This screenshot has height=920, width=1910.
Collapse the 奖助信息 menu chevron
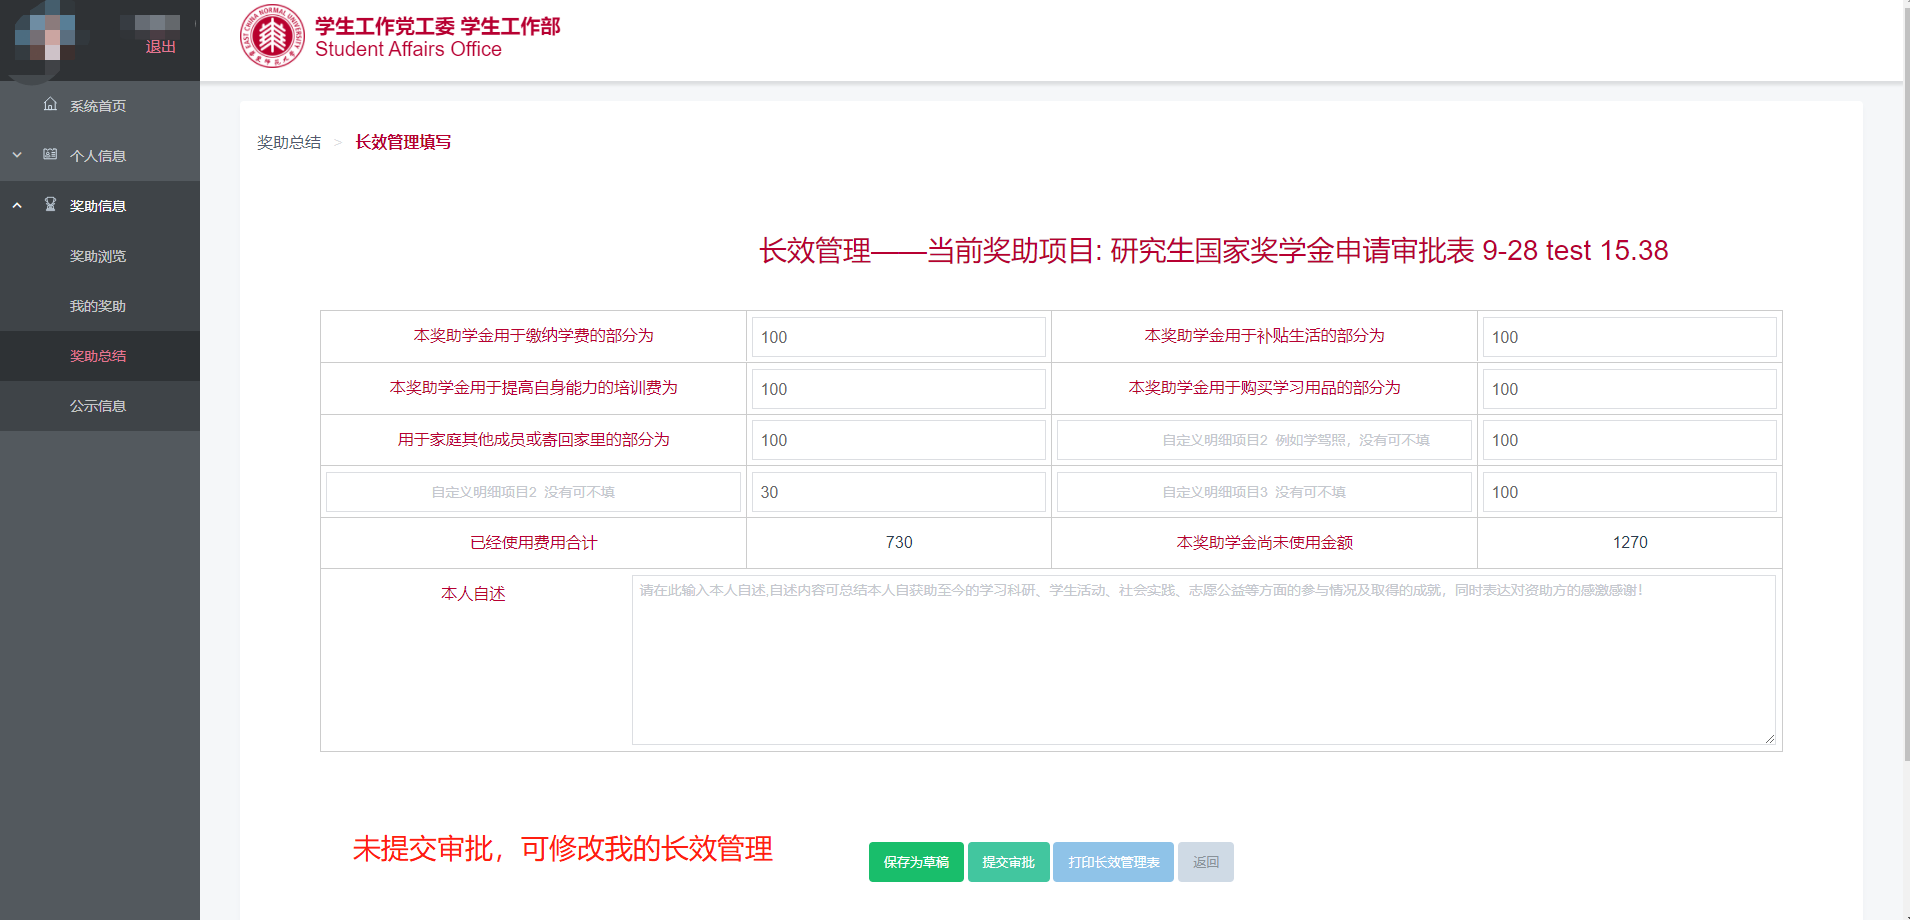(17, 205)
